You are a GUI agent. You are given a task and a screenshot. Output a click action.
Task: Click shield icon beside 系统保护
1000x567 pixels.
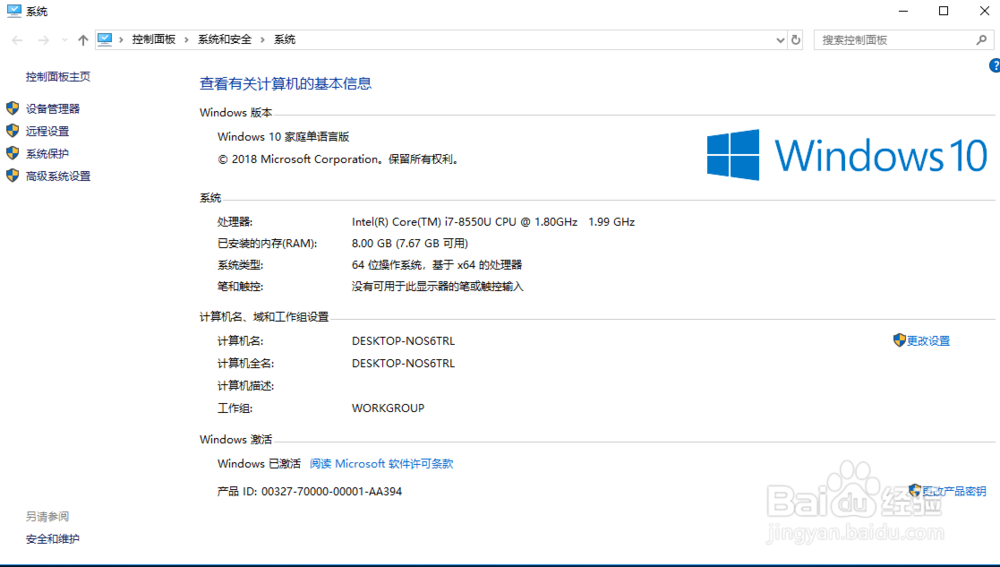pos(13,152)
